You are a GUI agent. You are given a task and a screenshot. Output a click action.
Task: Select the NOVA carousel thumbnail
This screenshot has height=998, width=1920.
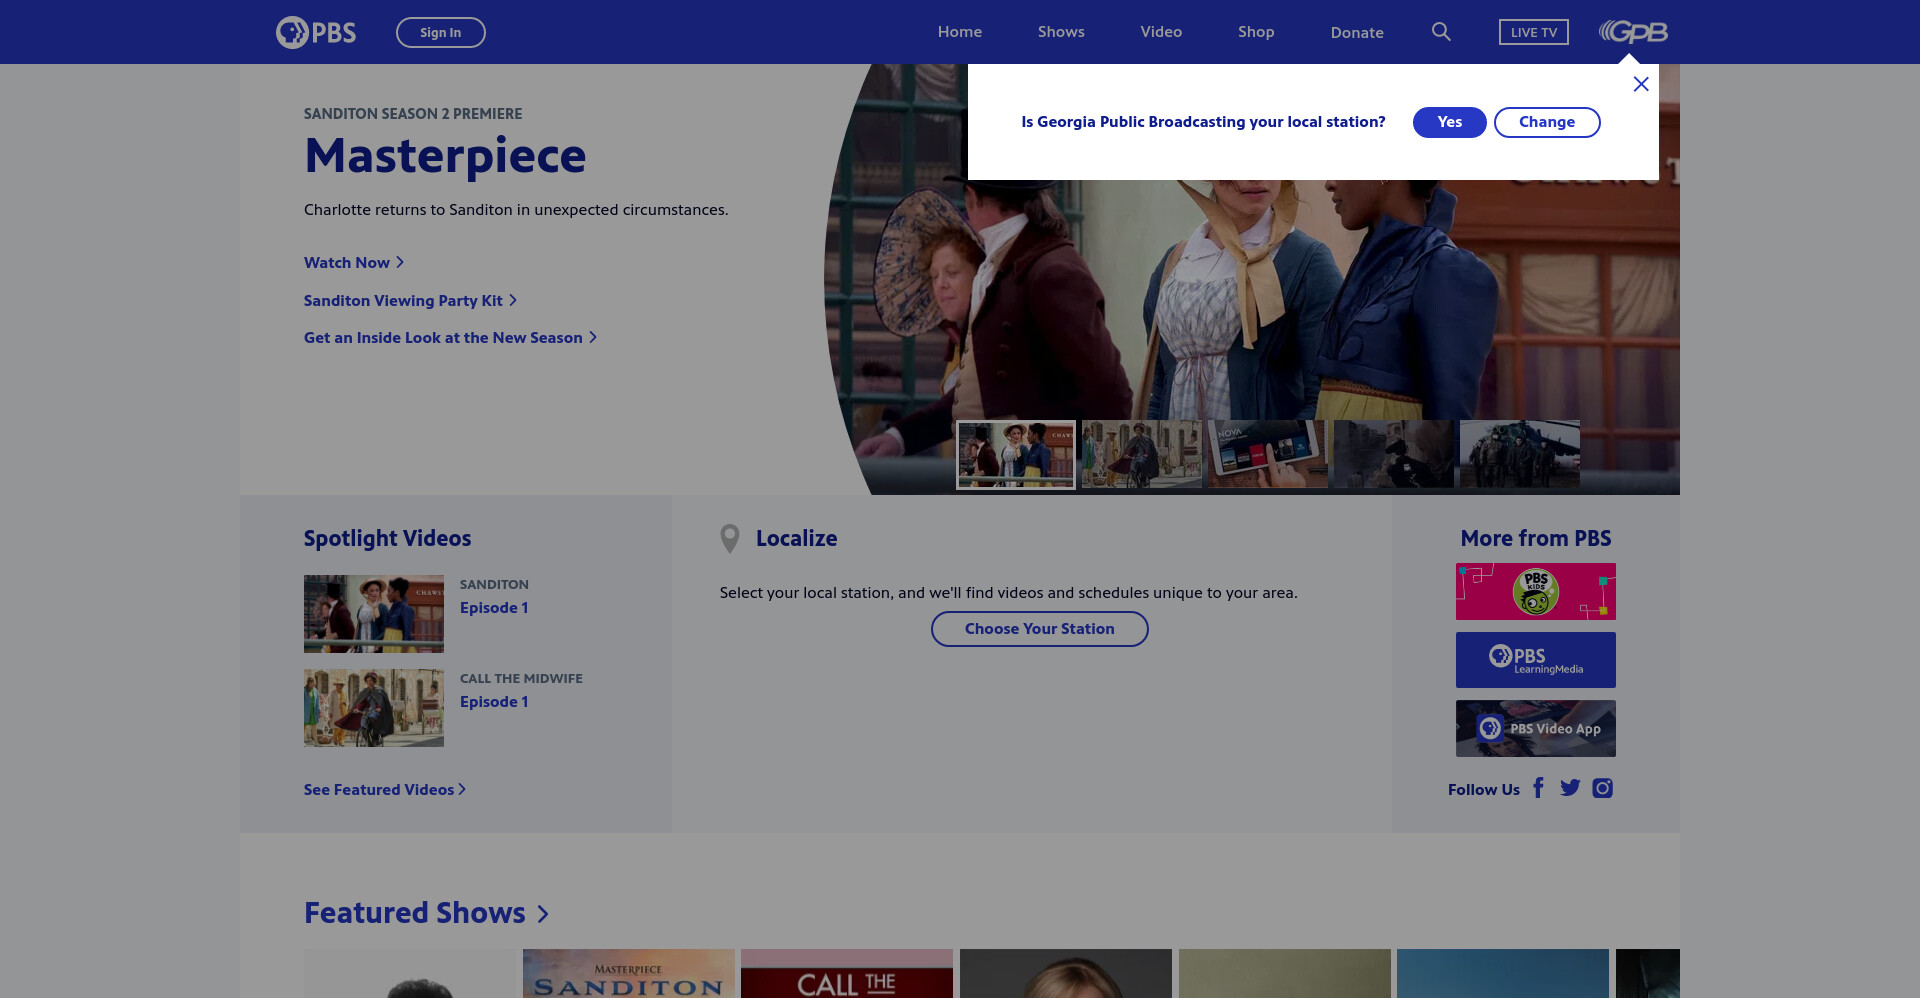[x=1268, y=454]
